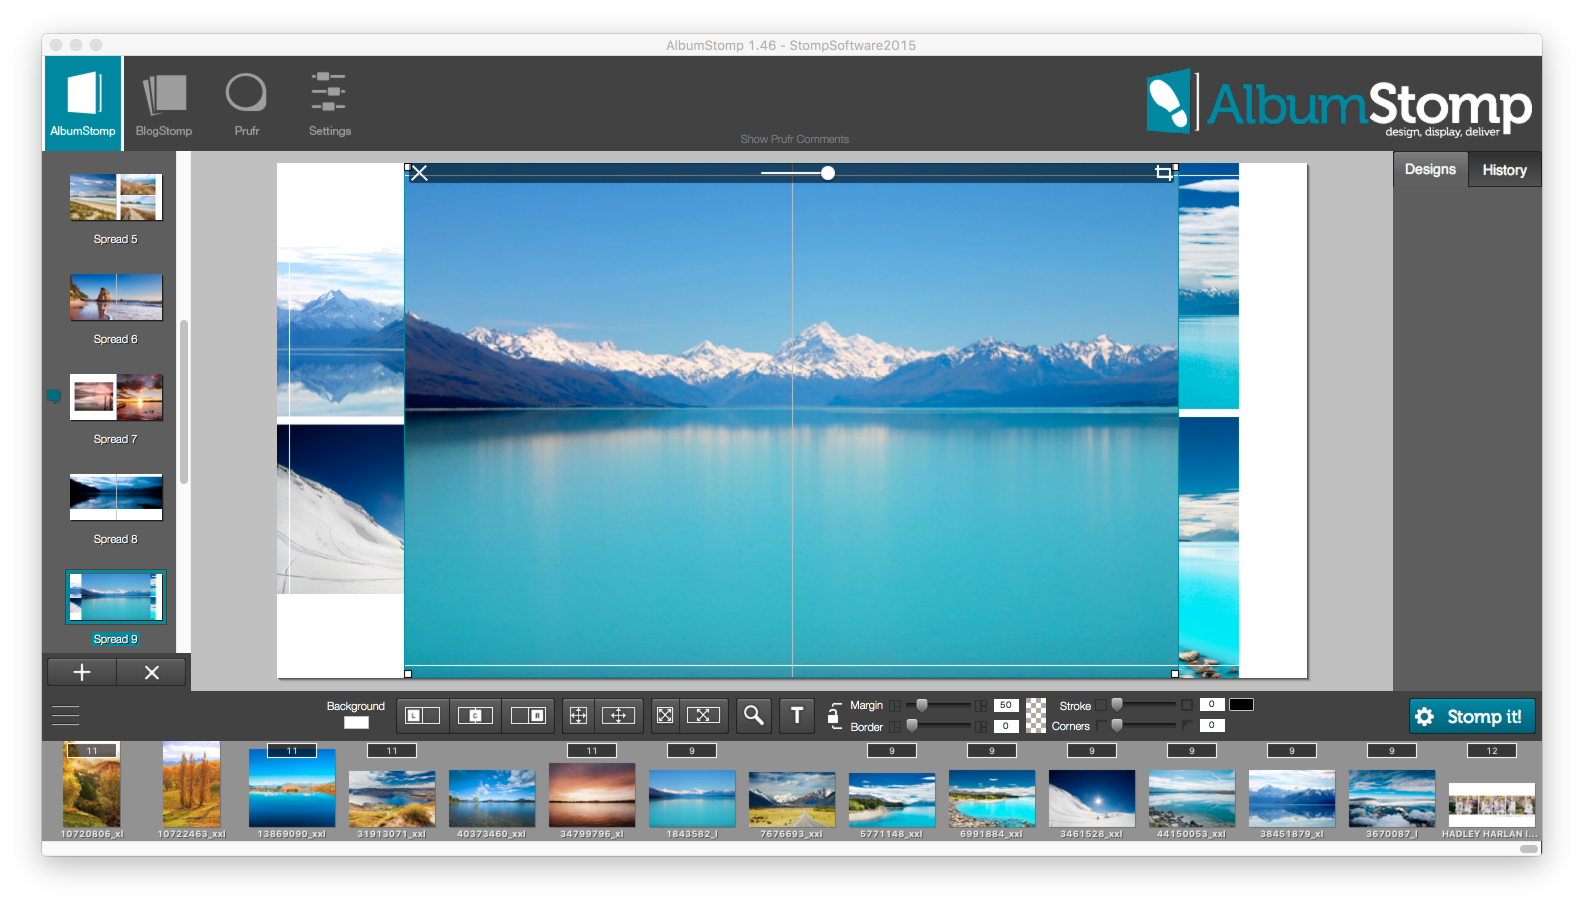Viewport: 1584px width, 906px height.
Task: Switch to the History tab
Action: 1504,170
